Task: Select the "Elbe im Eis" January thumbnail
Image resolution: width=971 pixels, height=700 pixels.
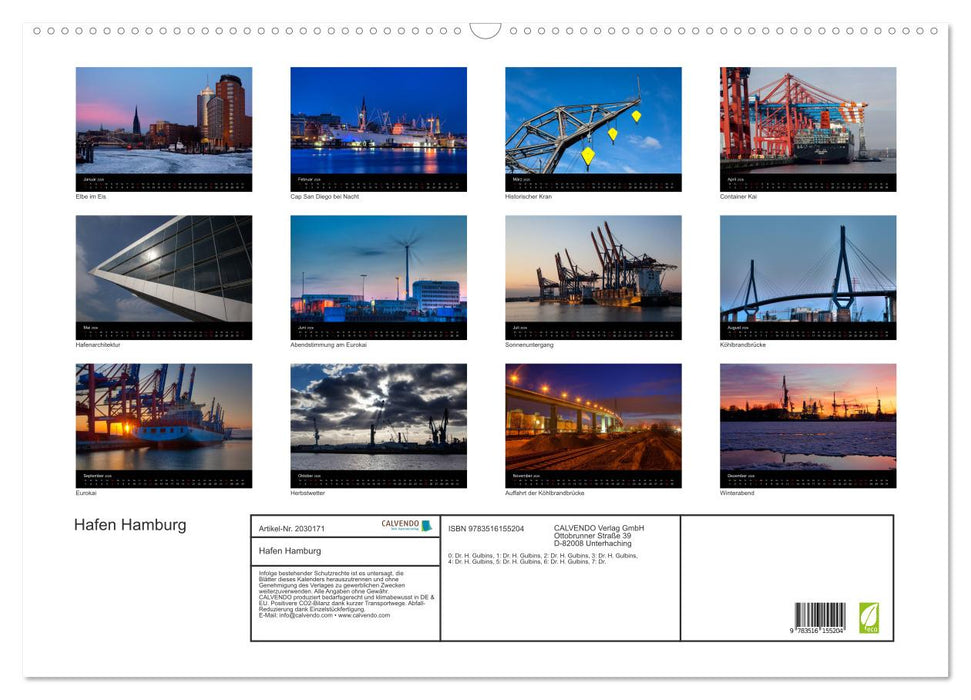Action: 163,125
